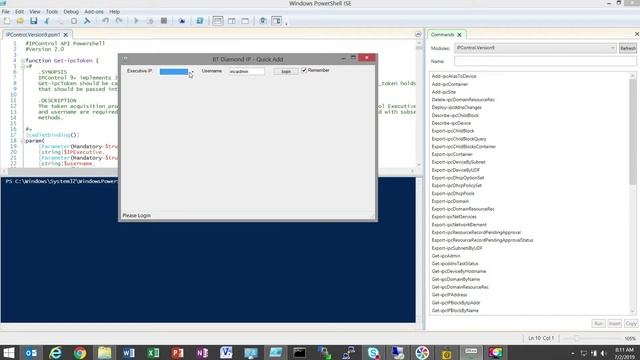Open OneNote from the taskbar
Viewport: 640px width, 360px height.
[x=202, y=353]
